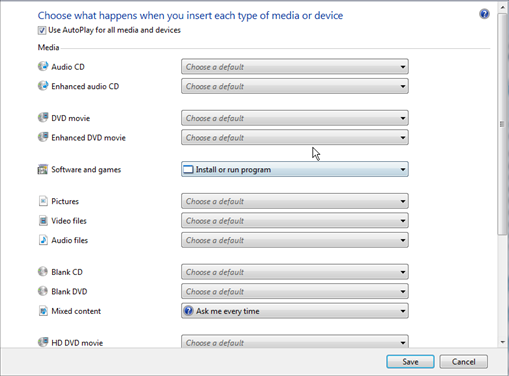Screen dimensions: 509x376
Task: Click the Audio files music note icon
Action: [43, 240]
